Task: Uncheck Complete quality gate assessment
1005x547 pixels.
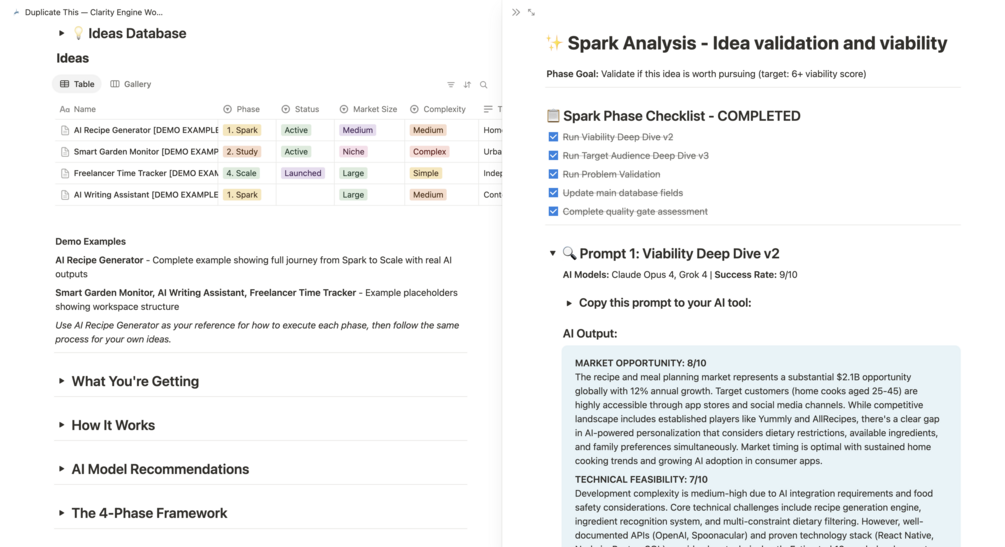Action: [x=553, y=211]
